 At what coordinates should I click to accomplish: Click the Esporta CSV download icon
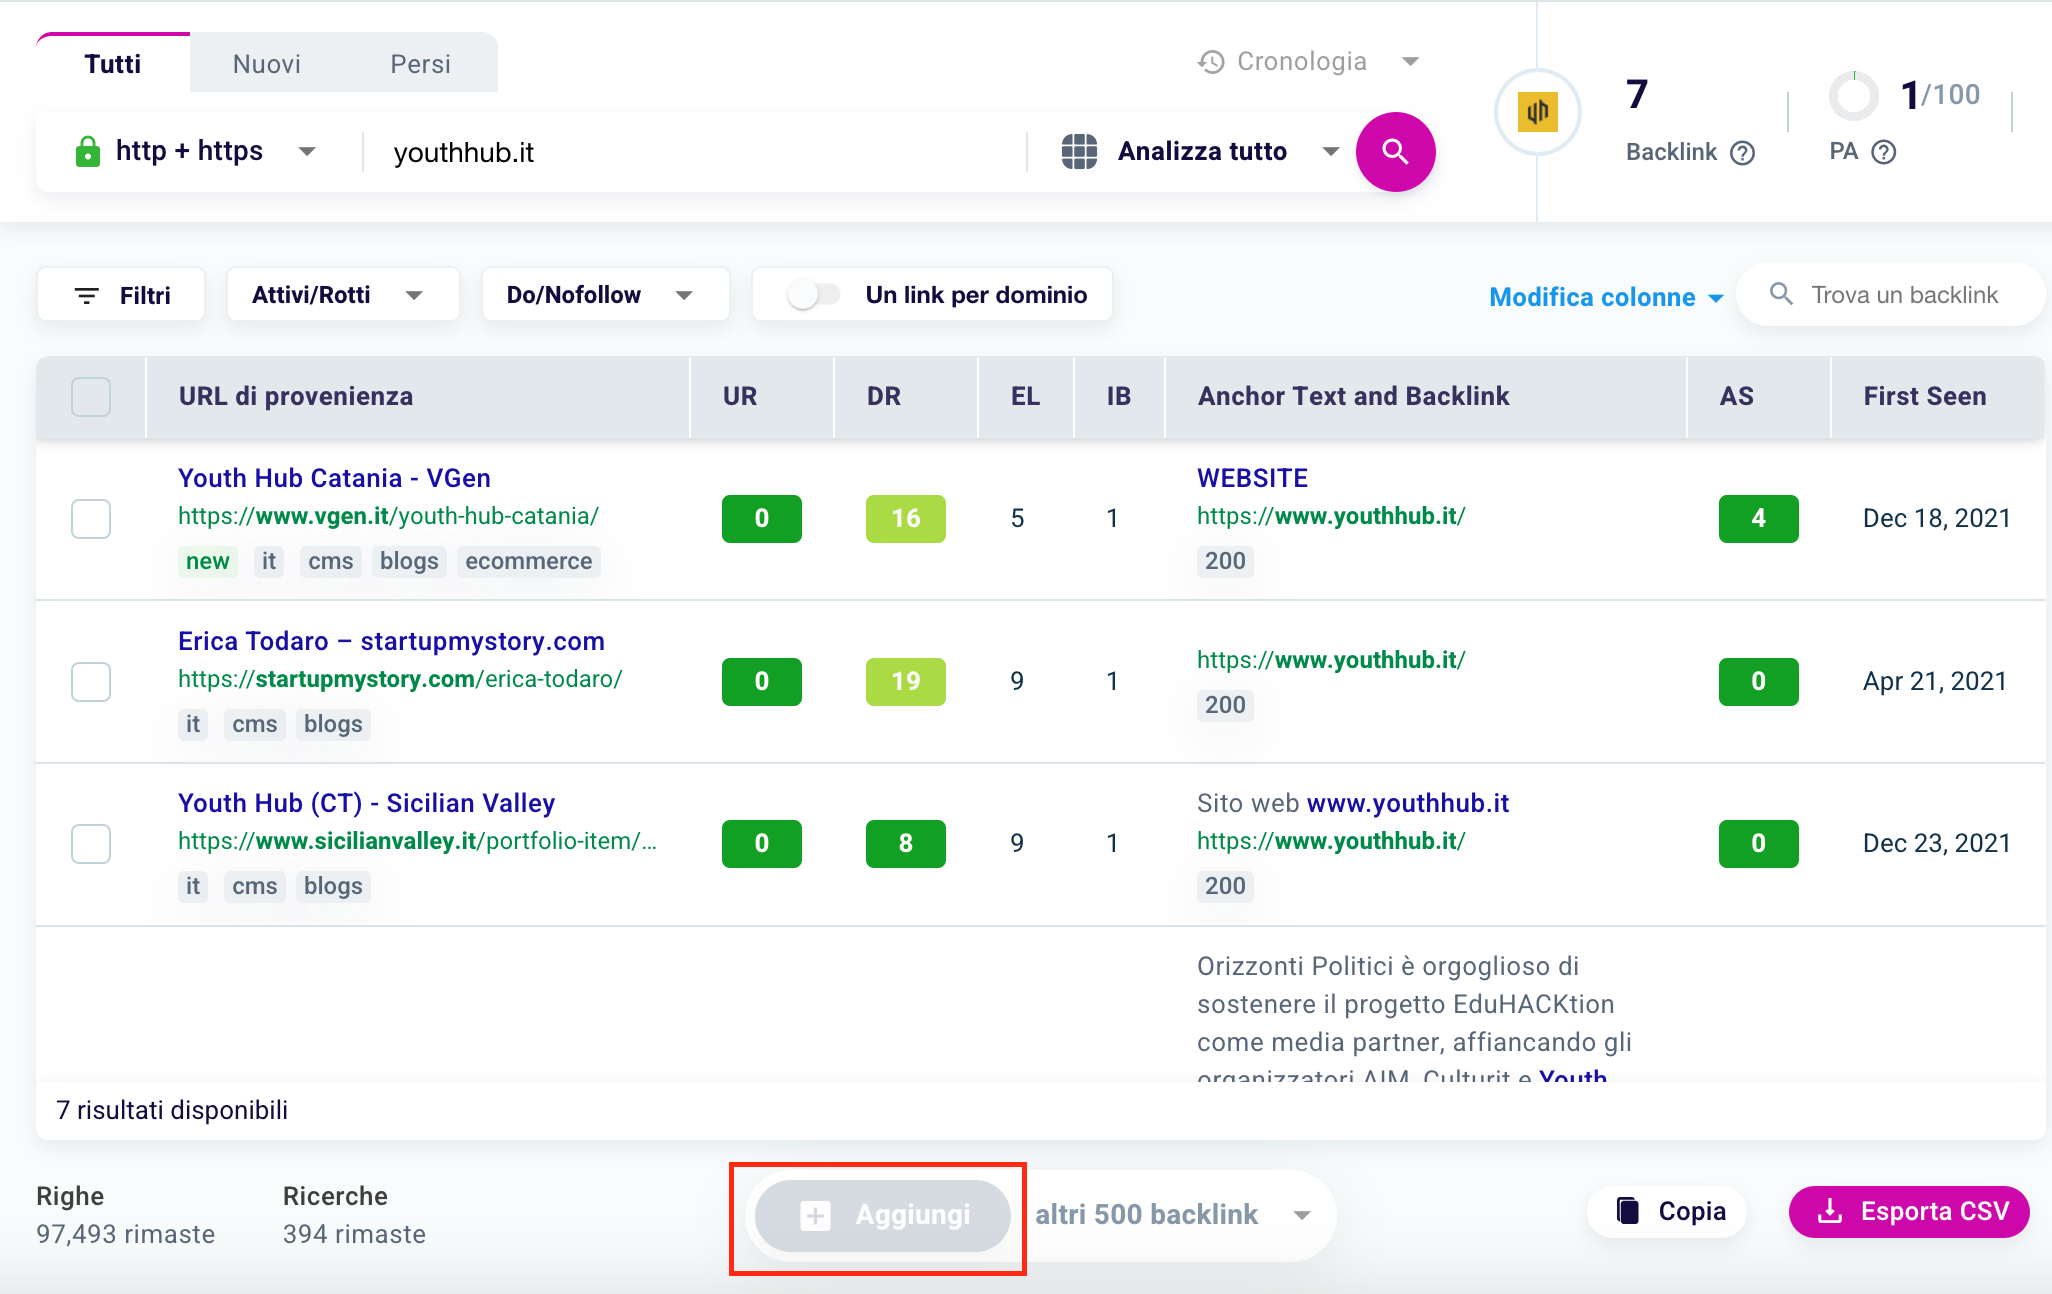coord(1829,1211)
